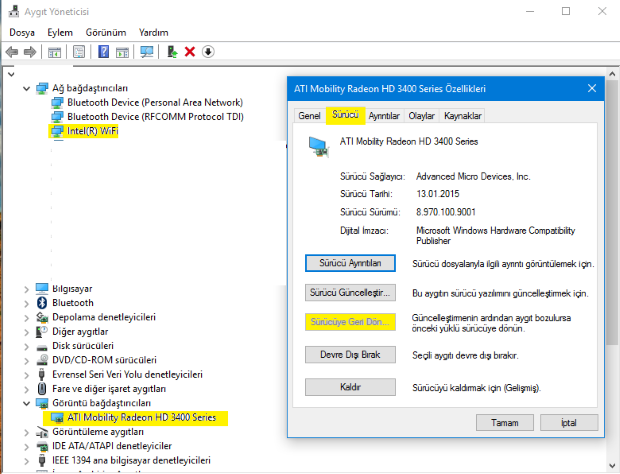This screenshot has width=620, height=474.
Task: Click the scrollbar up arrow in Device Manager
Action: click(612, 74)
